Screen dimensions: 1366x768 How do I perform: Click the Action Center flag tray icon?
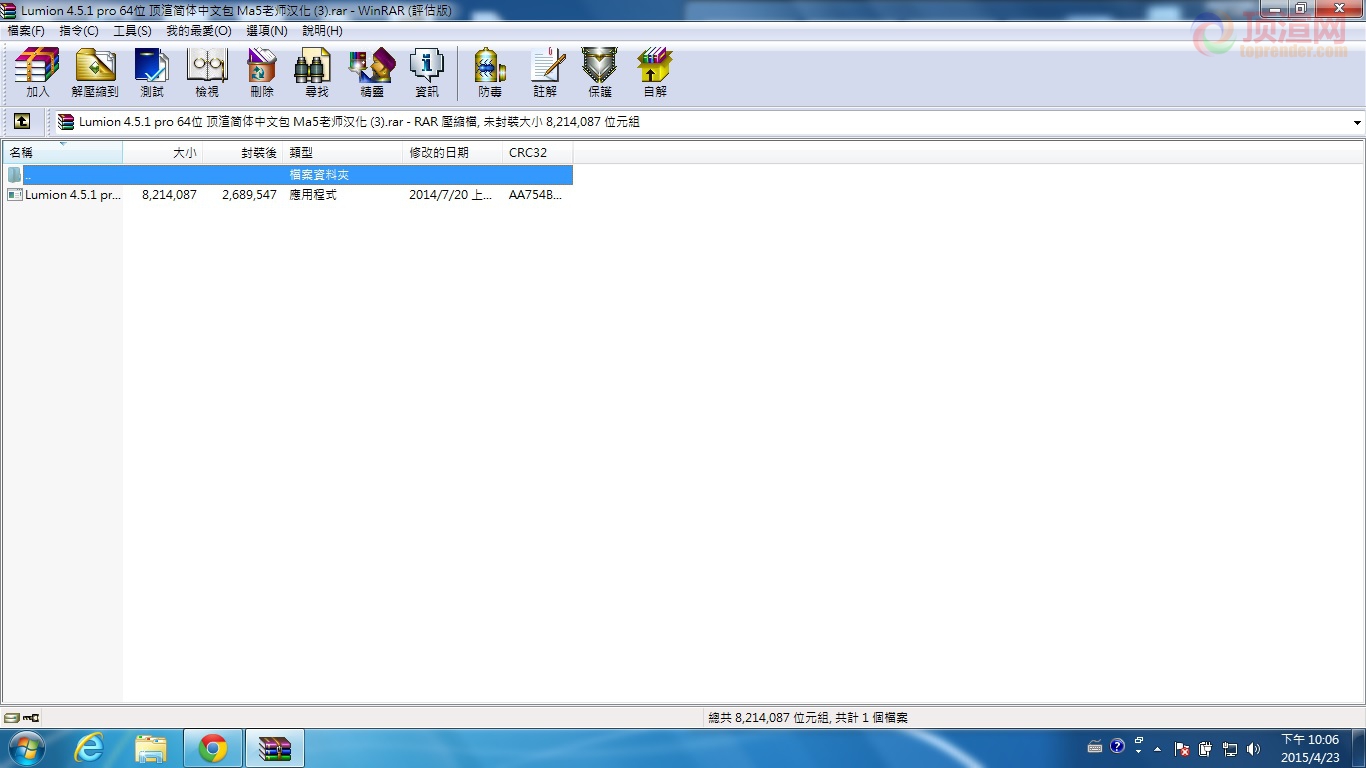[1181, 748]
